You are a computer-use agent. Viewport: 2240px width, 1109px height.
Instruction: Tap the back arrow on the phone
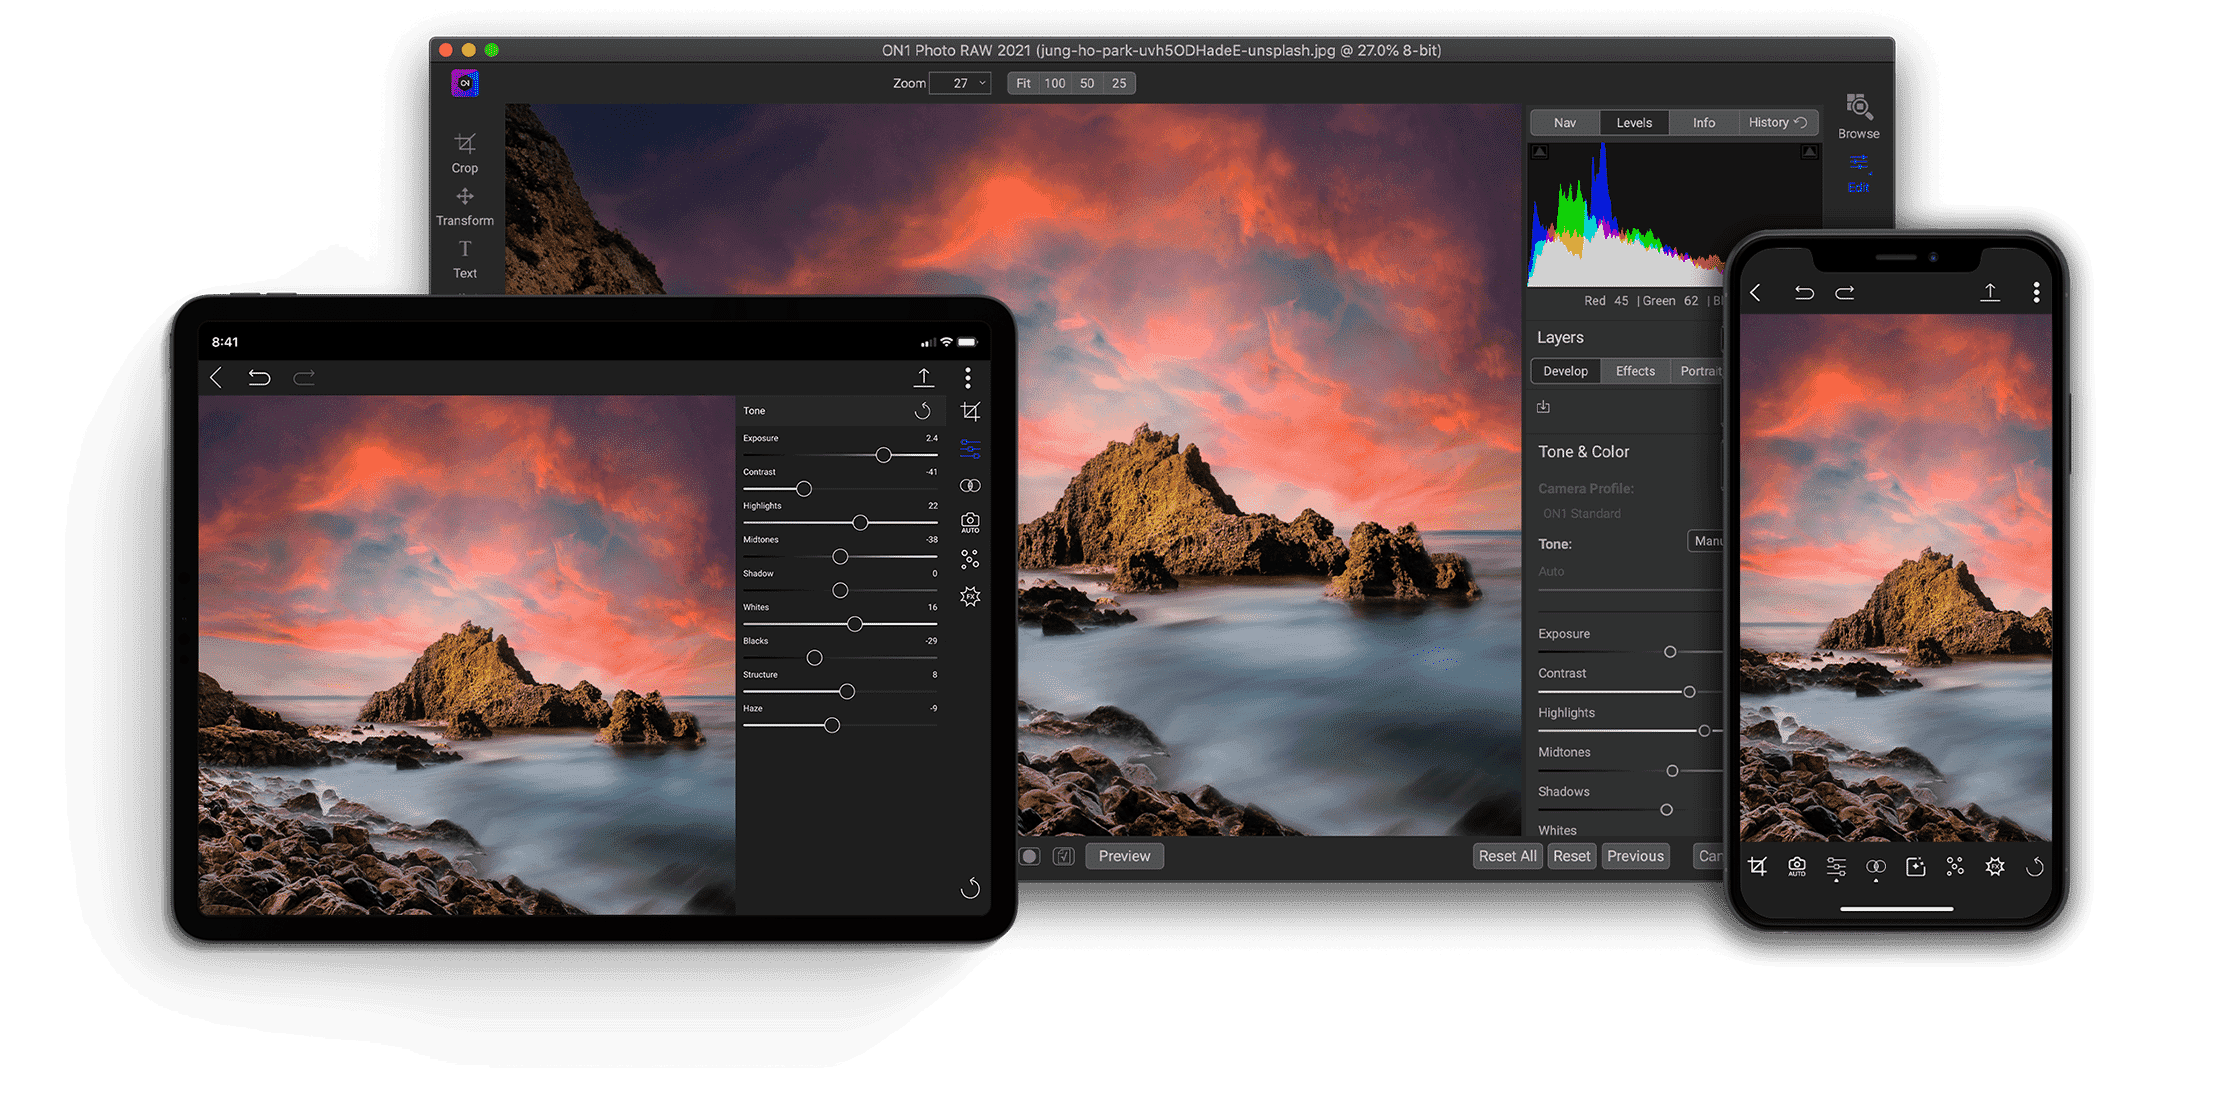[1755, 293]
